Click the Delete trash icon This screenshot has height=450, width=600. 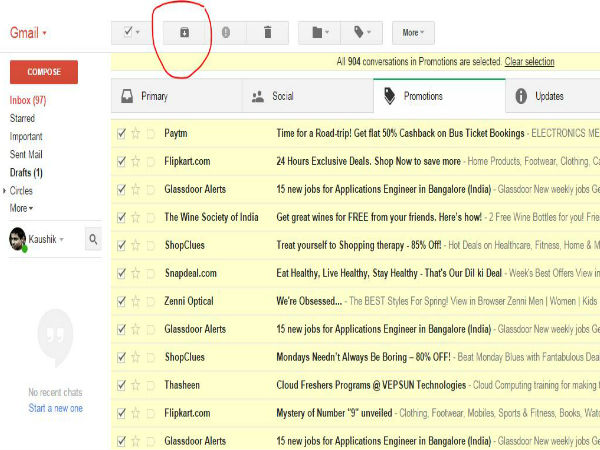(268, 33)
